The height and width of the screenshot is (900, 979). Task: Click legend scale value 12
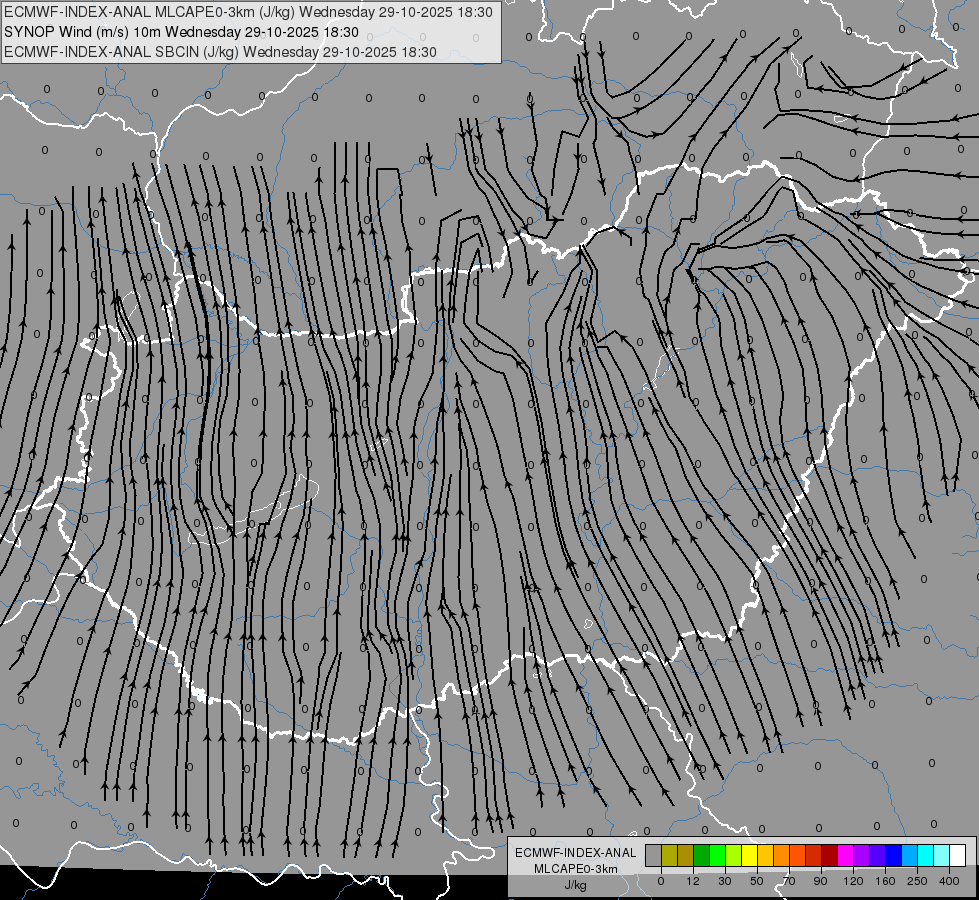pos(693,881)
